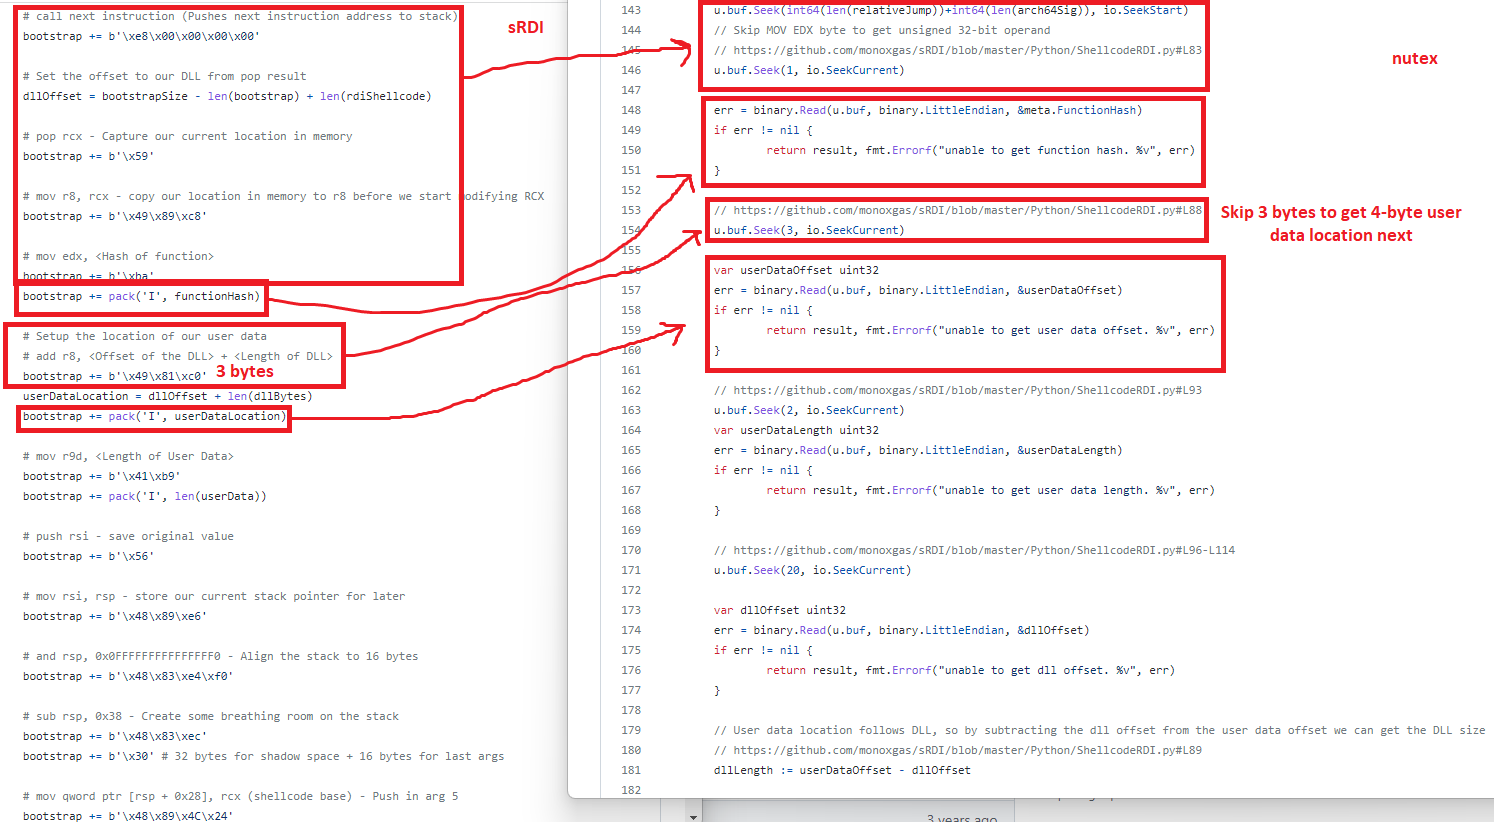Select line number 170 in the gutter

[631, 550]
